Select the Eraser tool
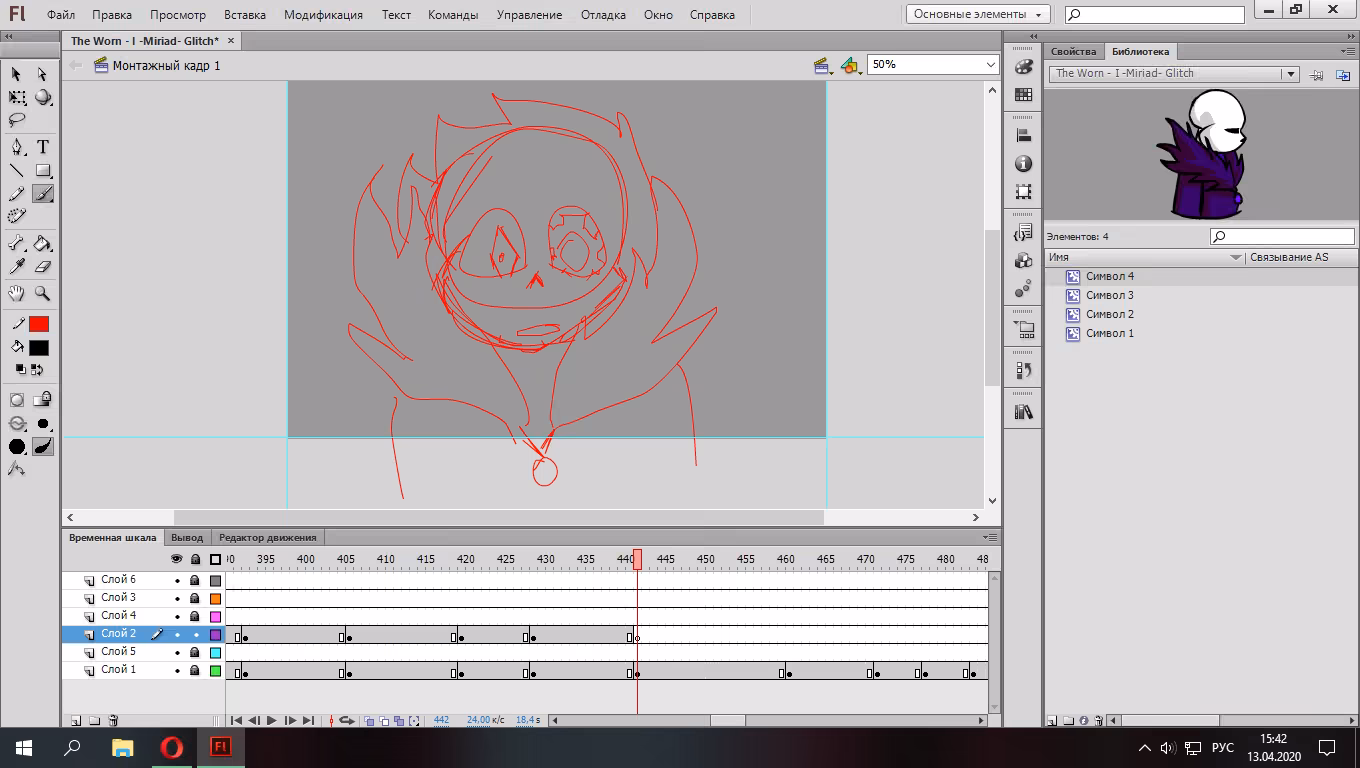 [42, 266]
